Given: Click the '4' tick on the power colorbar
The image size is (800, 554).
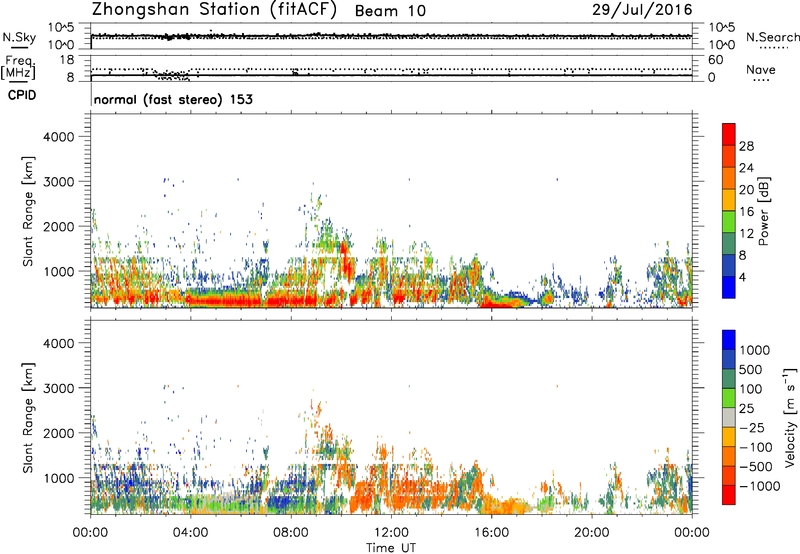Looking at the screenshot, I should pos(743,277).
